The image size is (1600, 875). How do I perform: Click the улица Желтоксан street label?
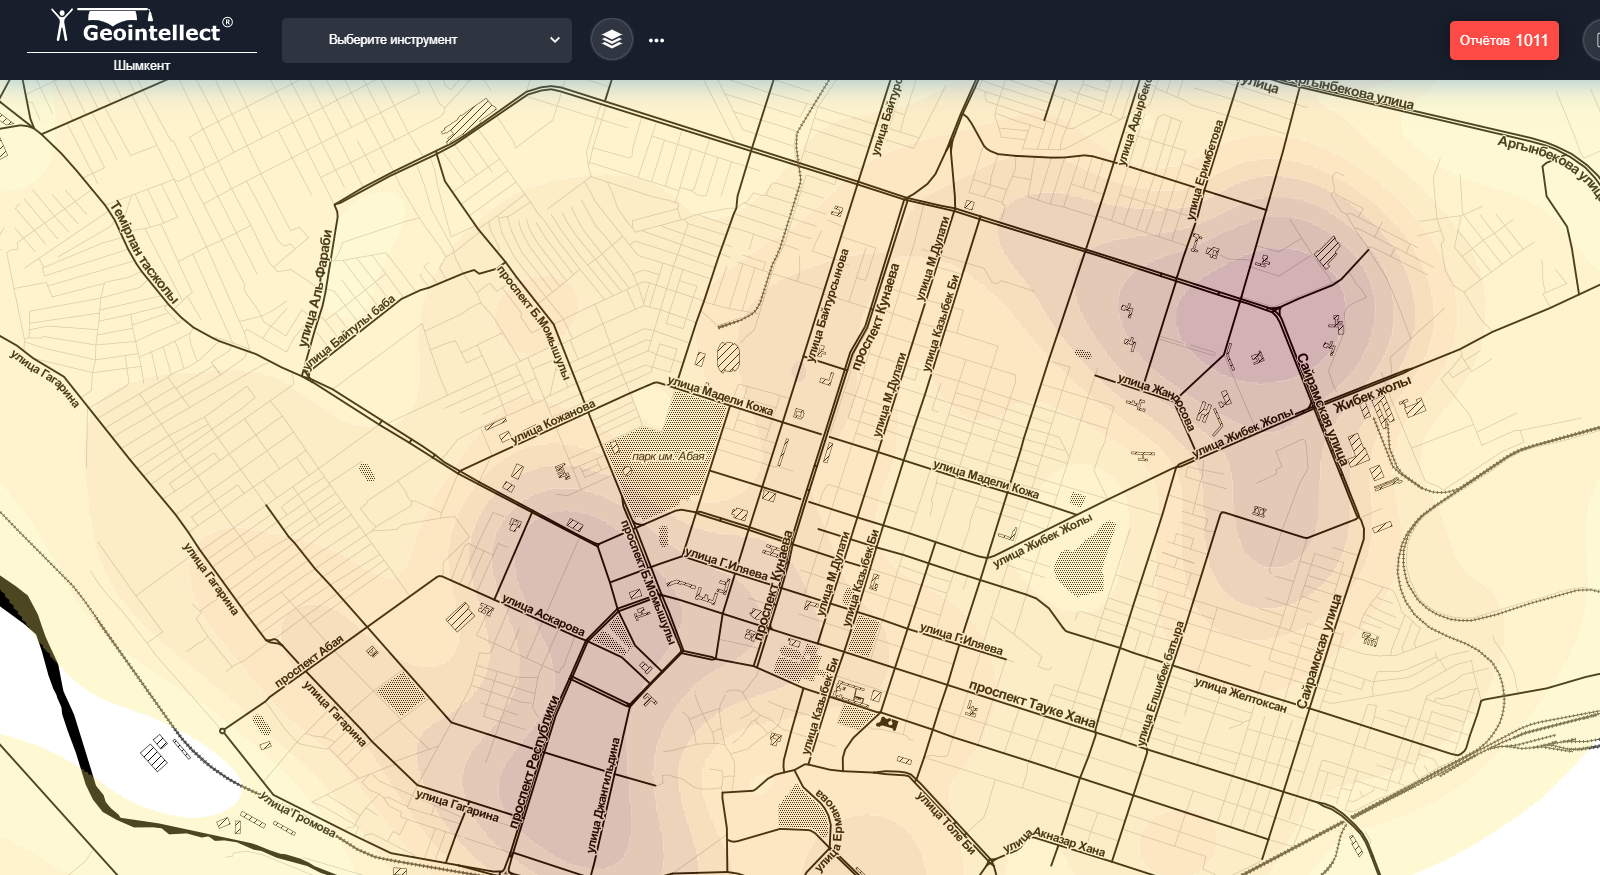[1240, 695]
